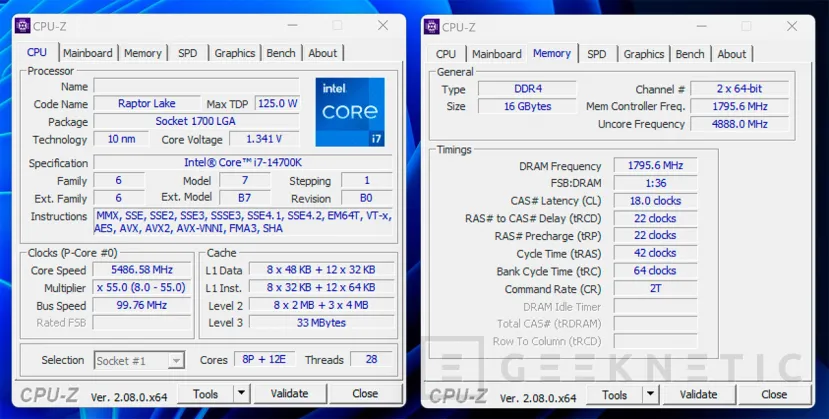Click the Intel Core i7 logo badge
The width and height of the screenshot is (829, 419).
pos(350,112)
